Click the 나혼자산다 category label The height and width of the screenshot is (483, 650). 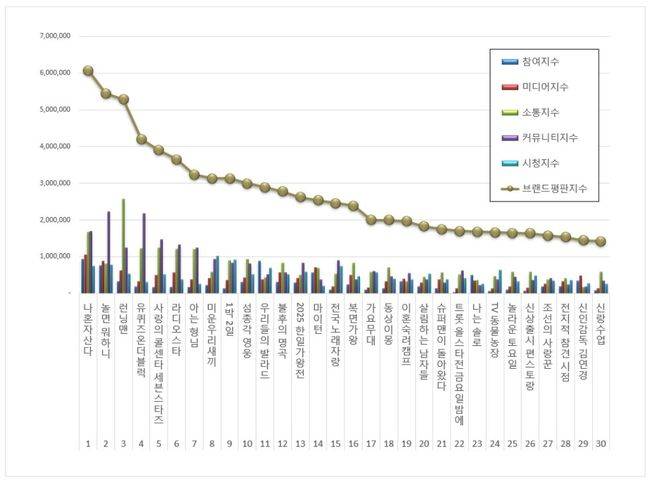[88, 326]
